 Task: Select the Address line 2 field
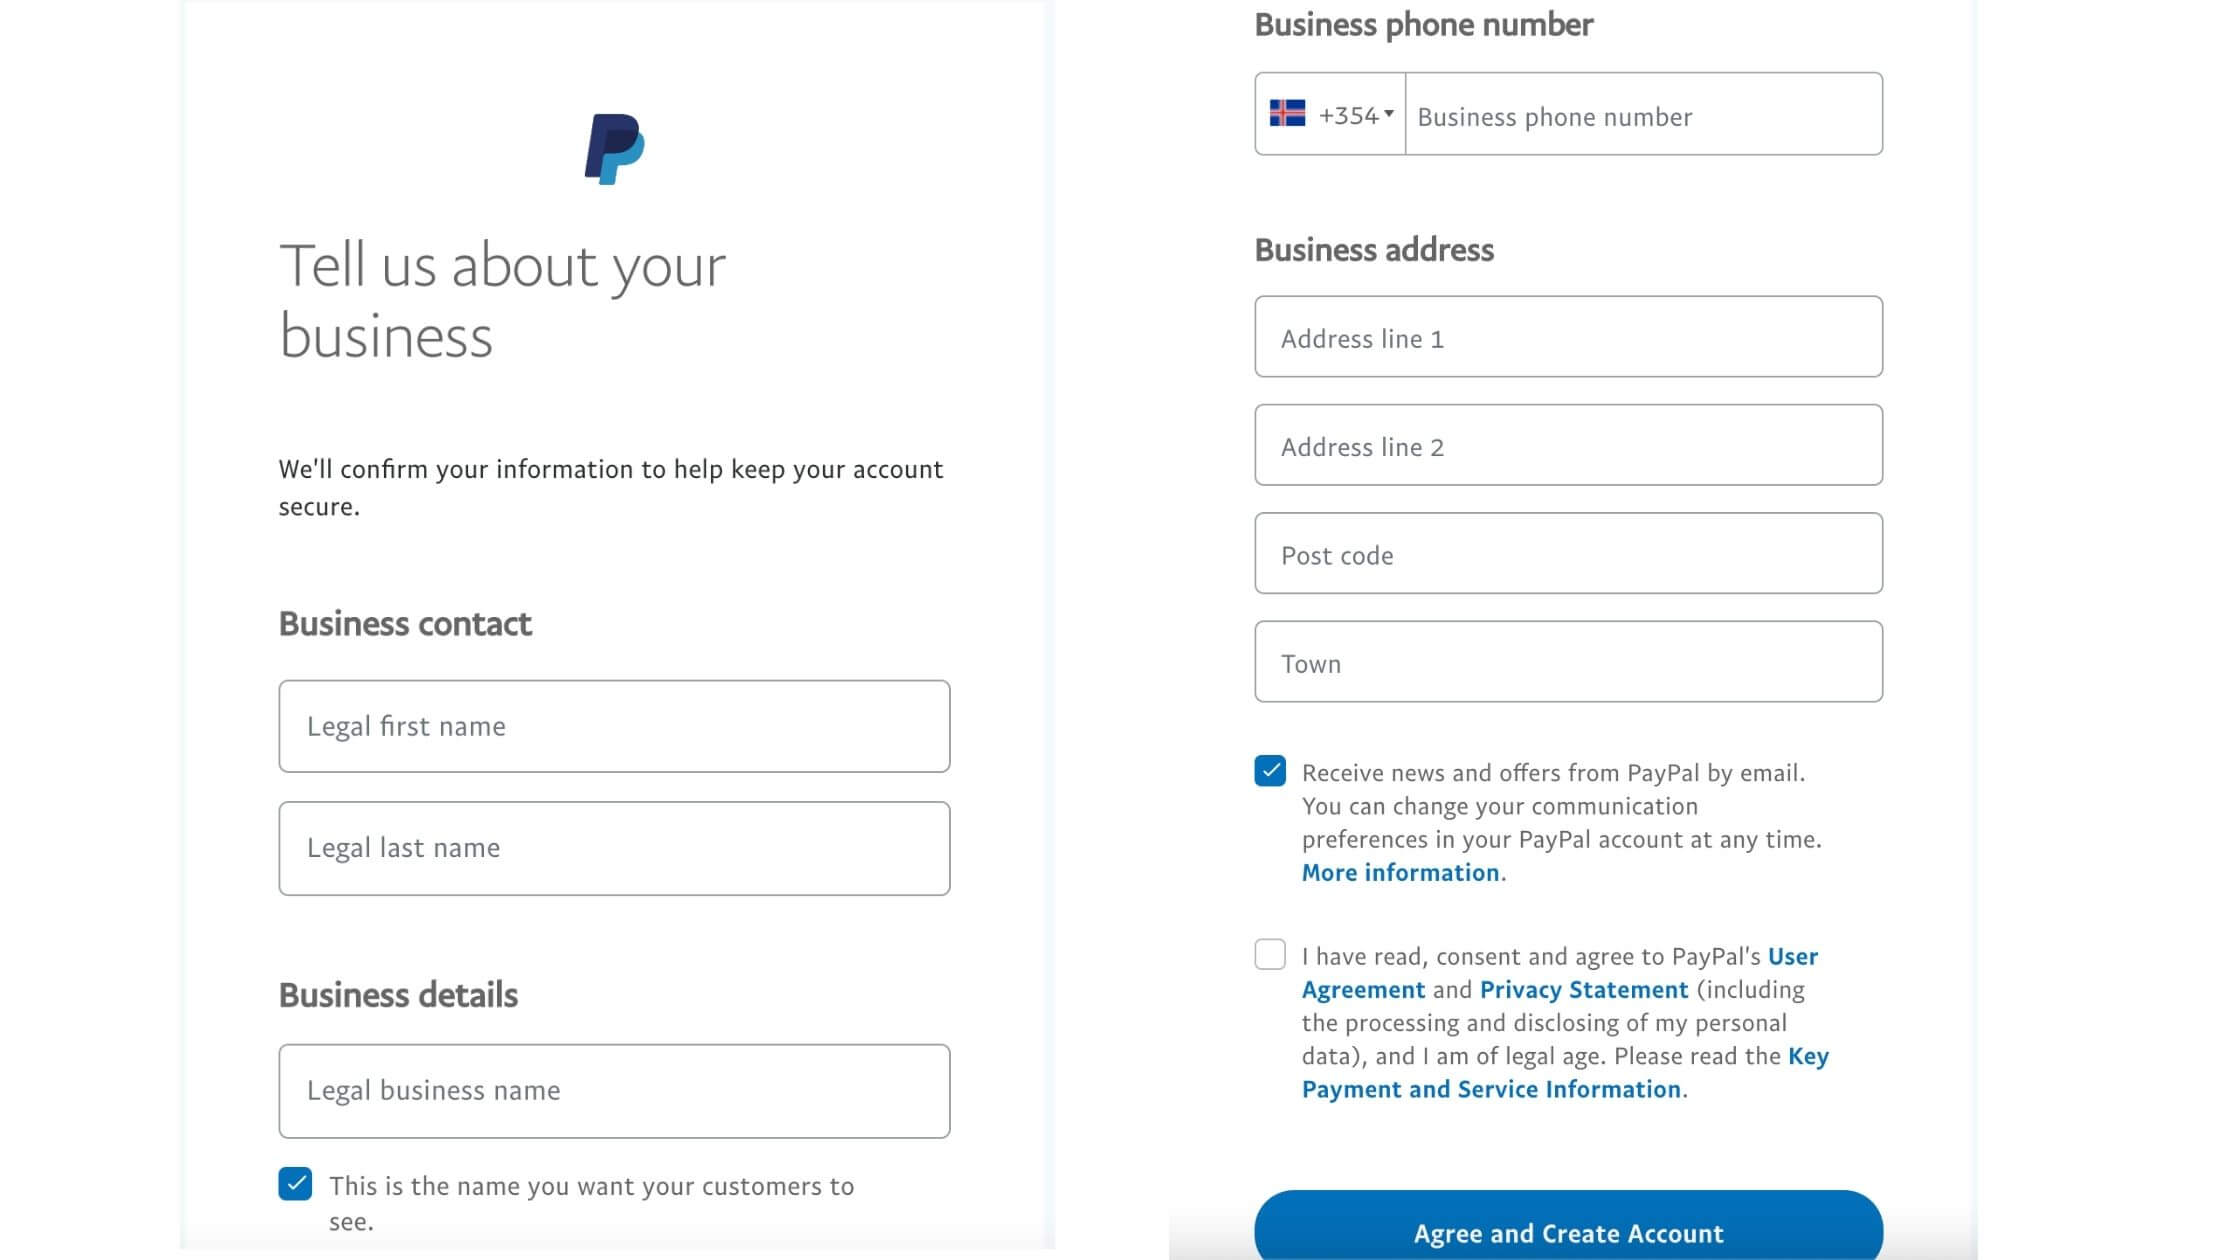(x=1568, y=445)
